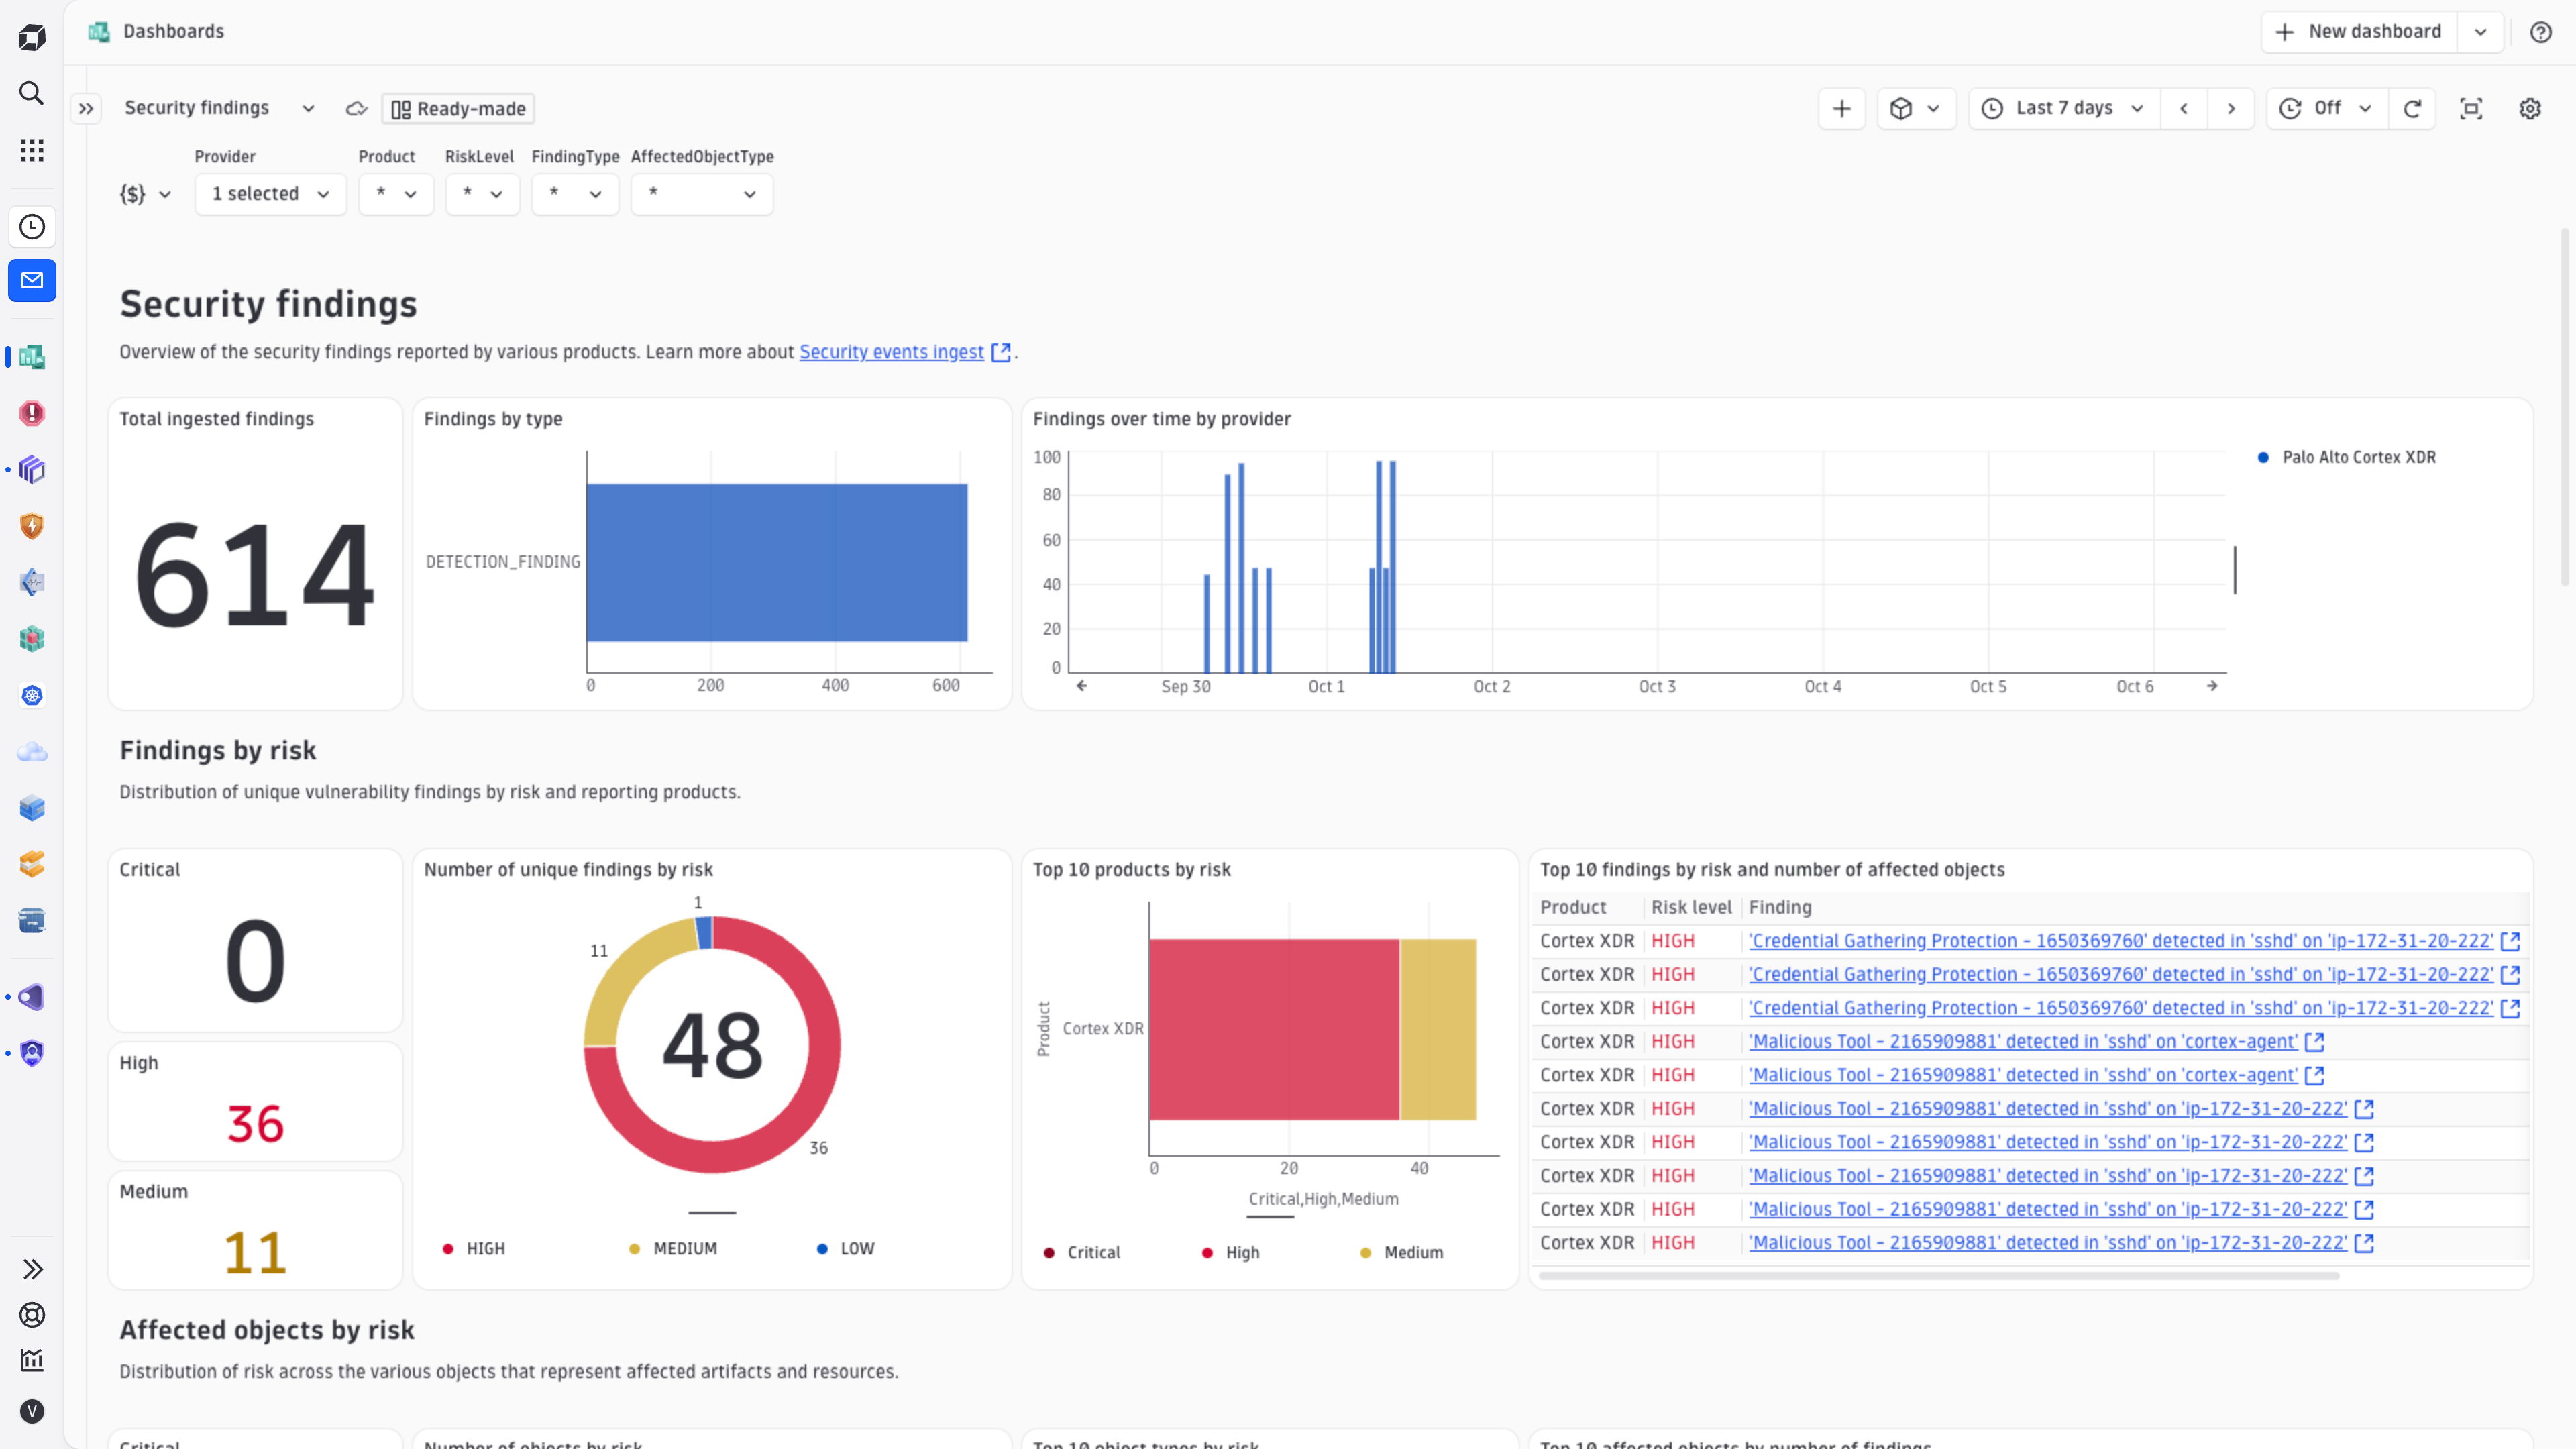This screenshot has width=2576, height=1449.
Task: Toggle Critical legend in products chart
Action: click(1082, 1253)
